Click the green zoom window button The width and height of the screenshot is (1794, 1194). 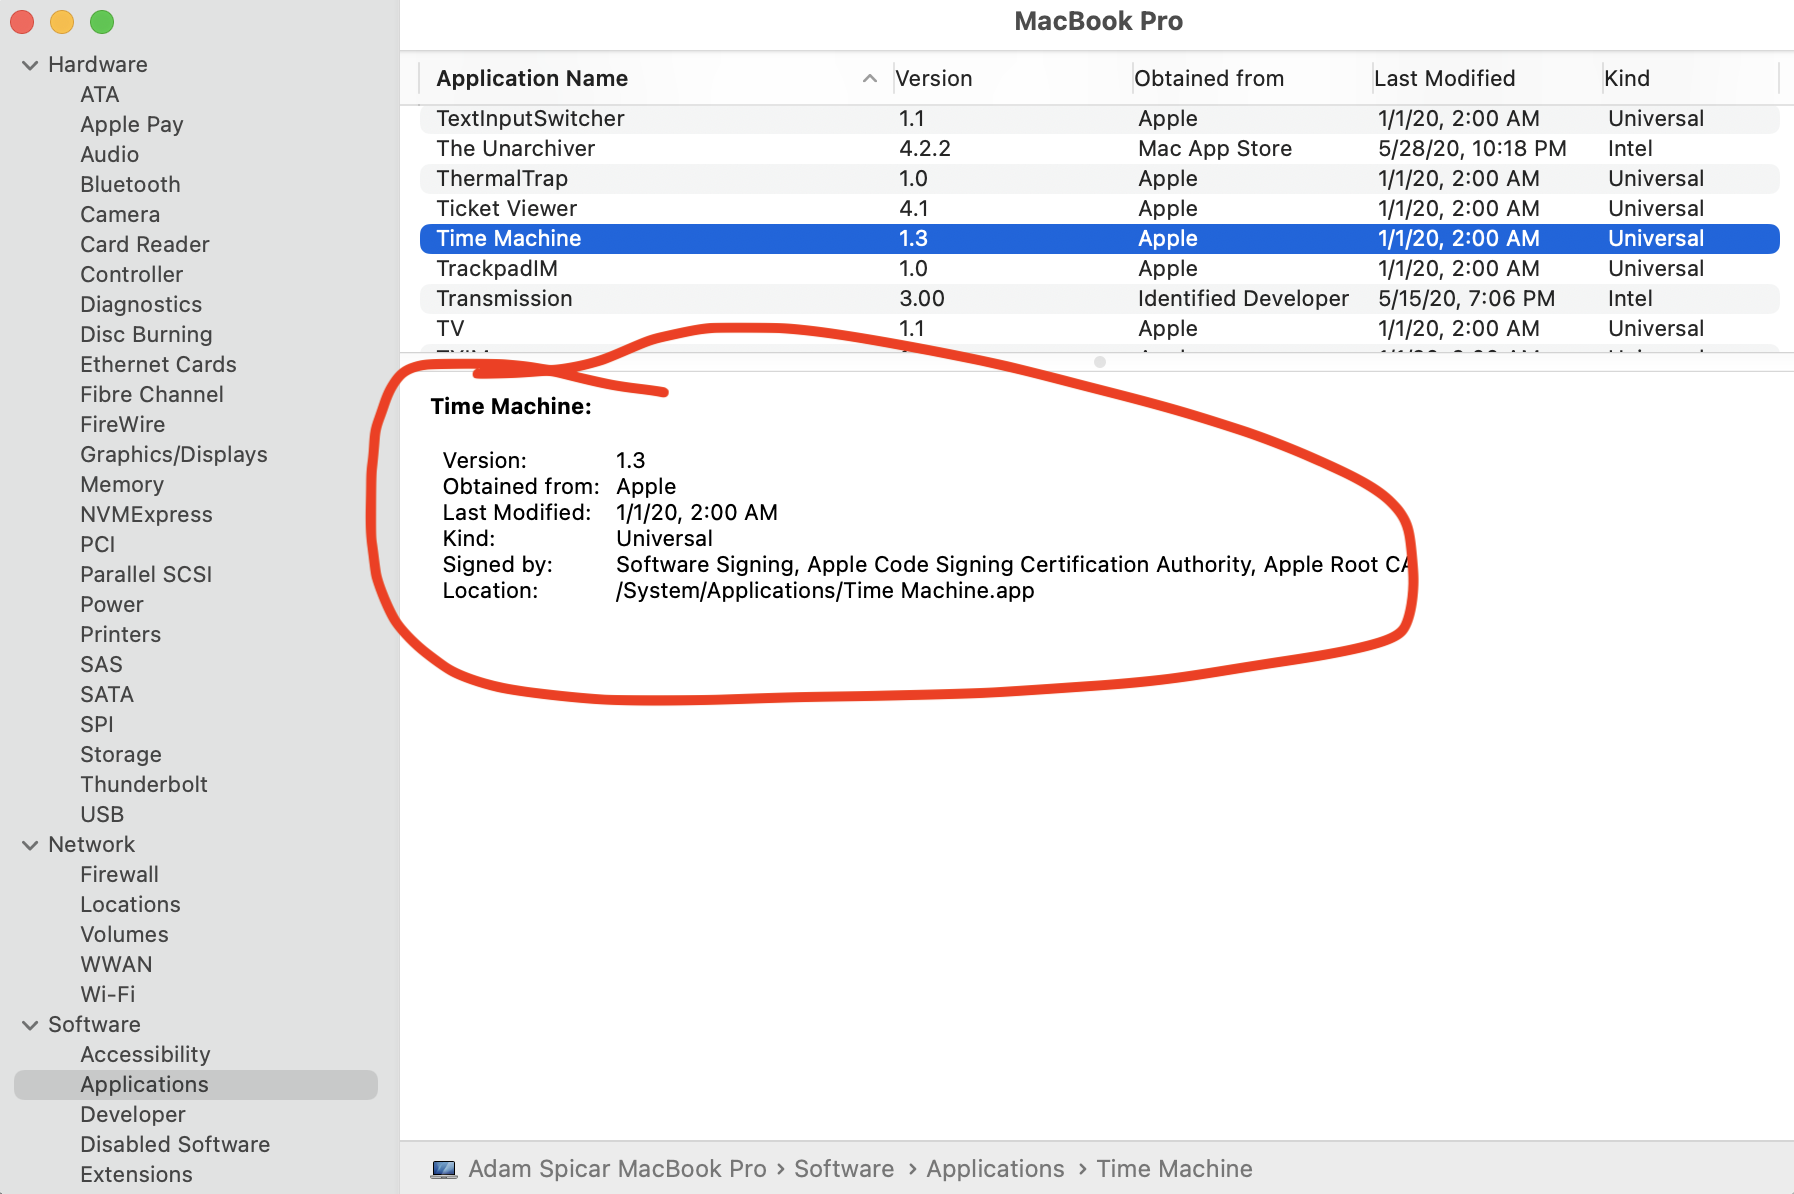(x=102, y=21)
